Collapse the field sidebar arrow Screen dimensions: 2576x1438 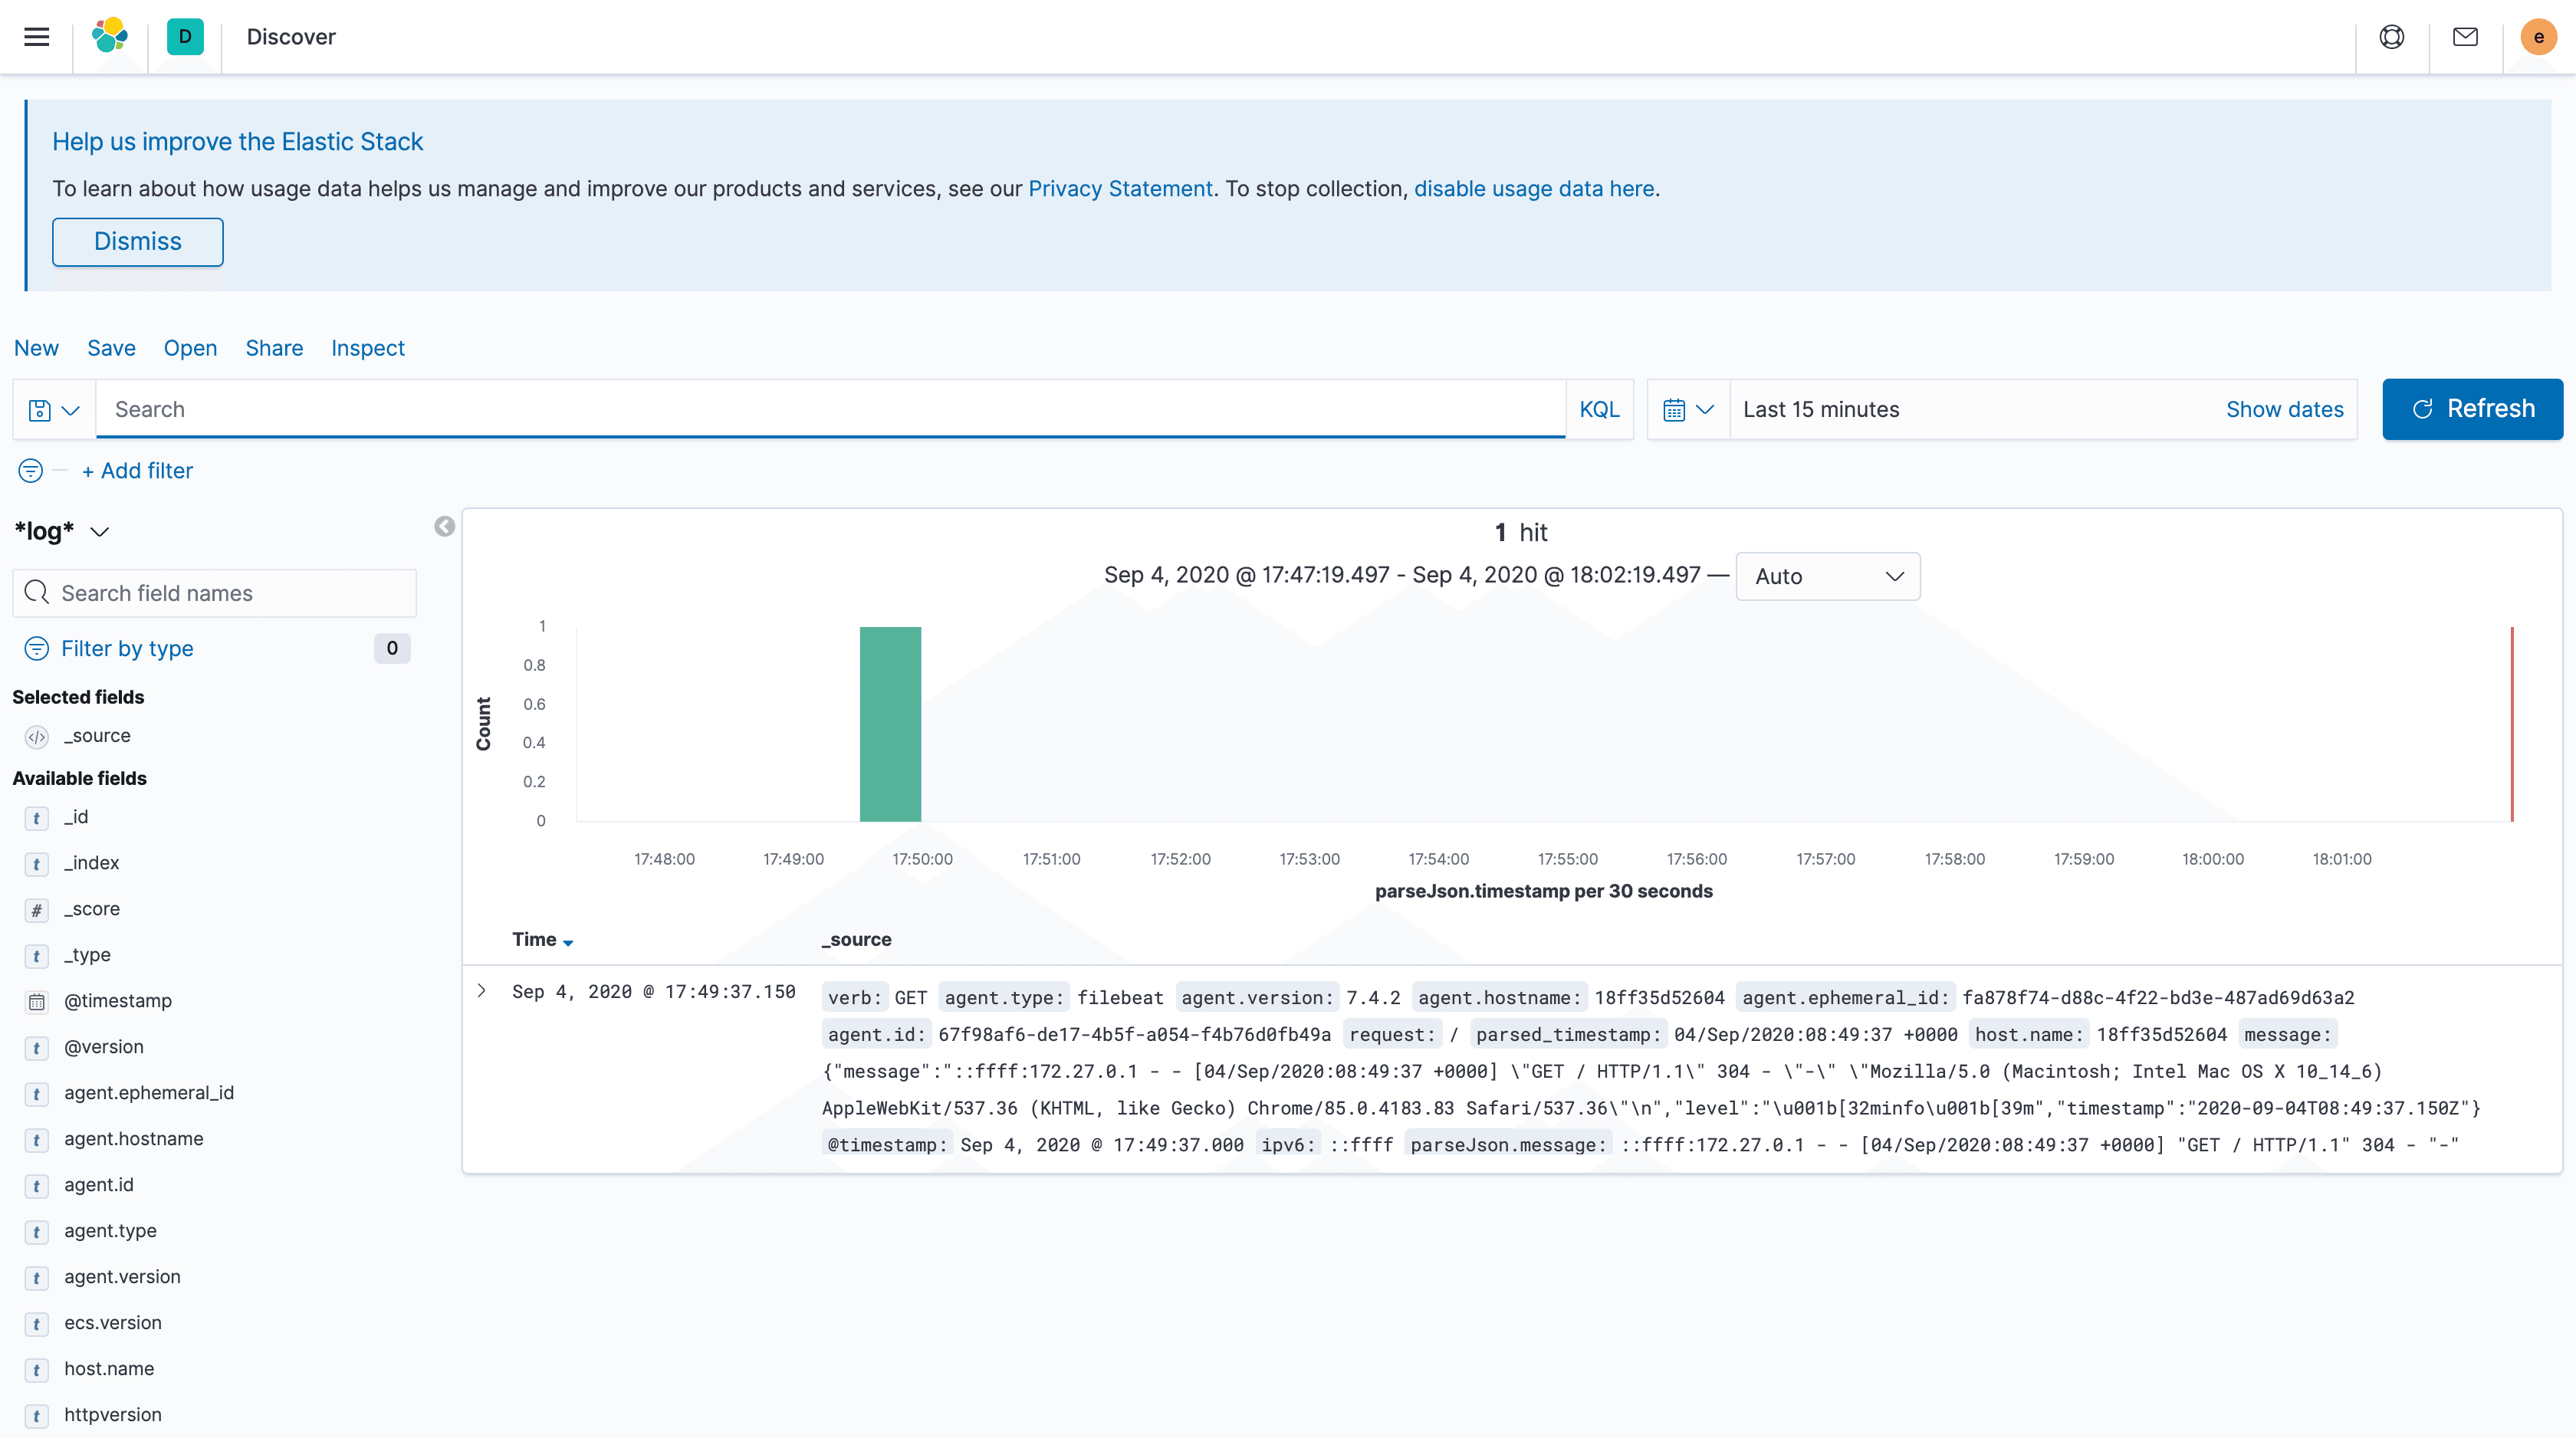coord(445,527)
